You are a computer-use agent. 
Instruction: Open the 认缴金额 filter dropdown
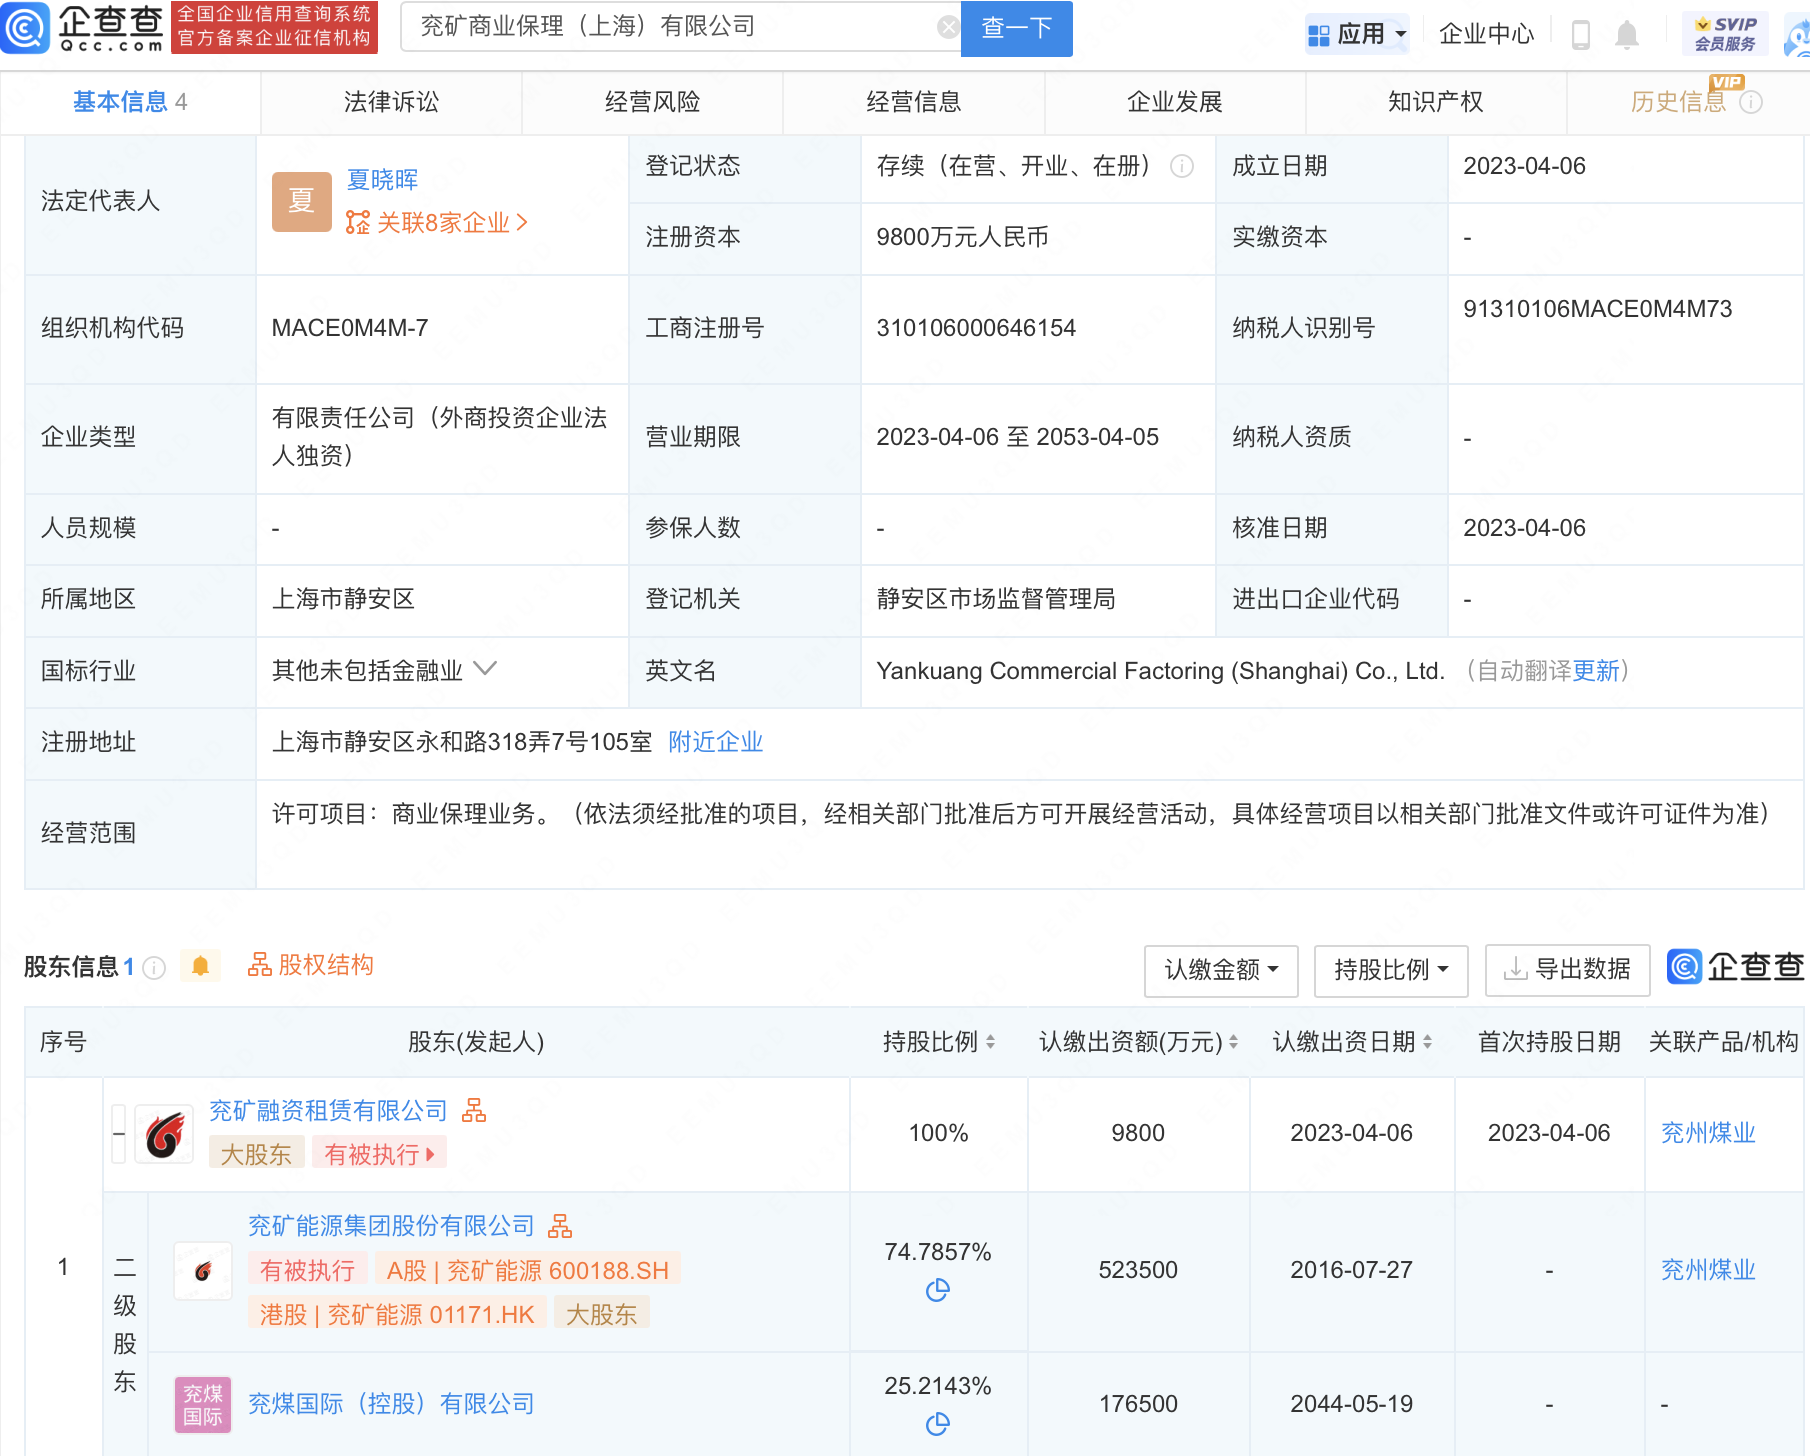pyautogui.click(x=1221, y=970)
